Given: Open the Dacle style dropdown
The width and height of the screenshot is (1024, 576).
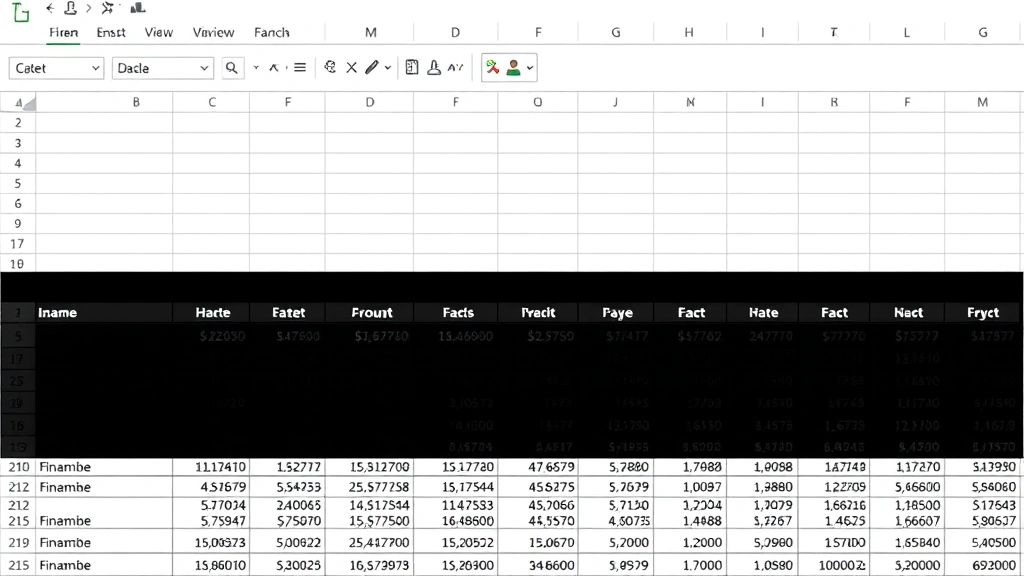Looking at the screenshot, I should coord(162,67).
